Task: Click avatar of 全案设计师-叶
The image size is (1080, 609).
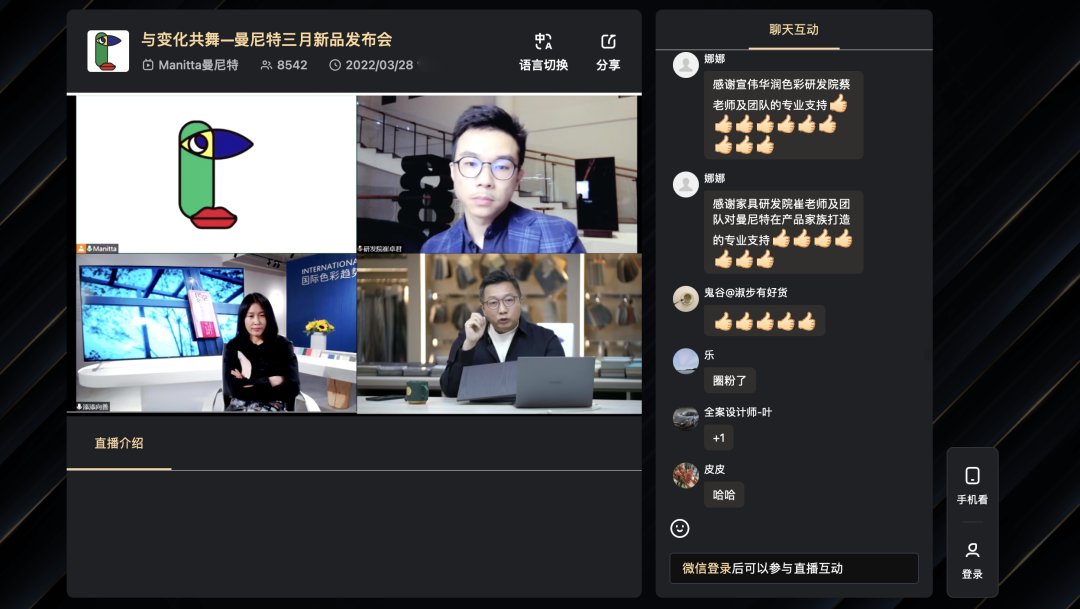Action: (x=685, y=418)
